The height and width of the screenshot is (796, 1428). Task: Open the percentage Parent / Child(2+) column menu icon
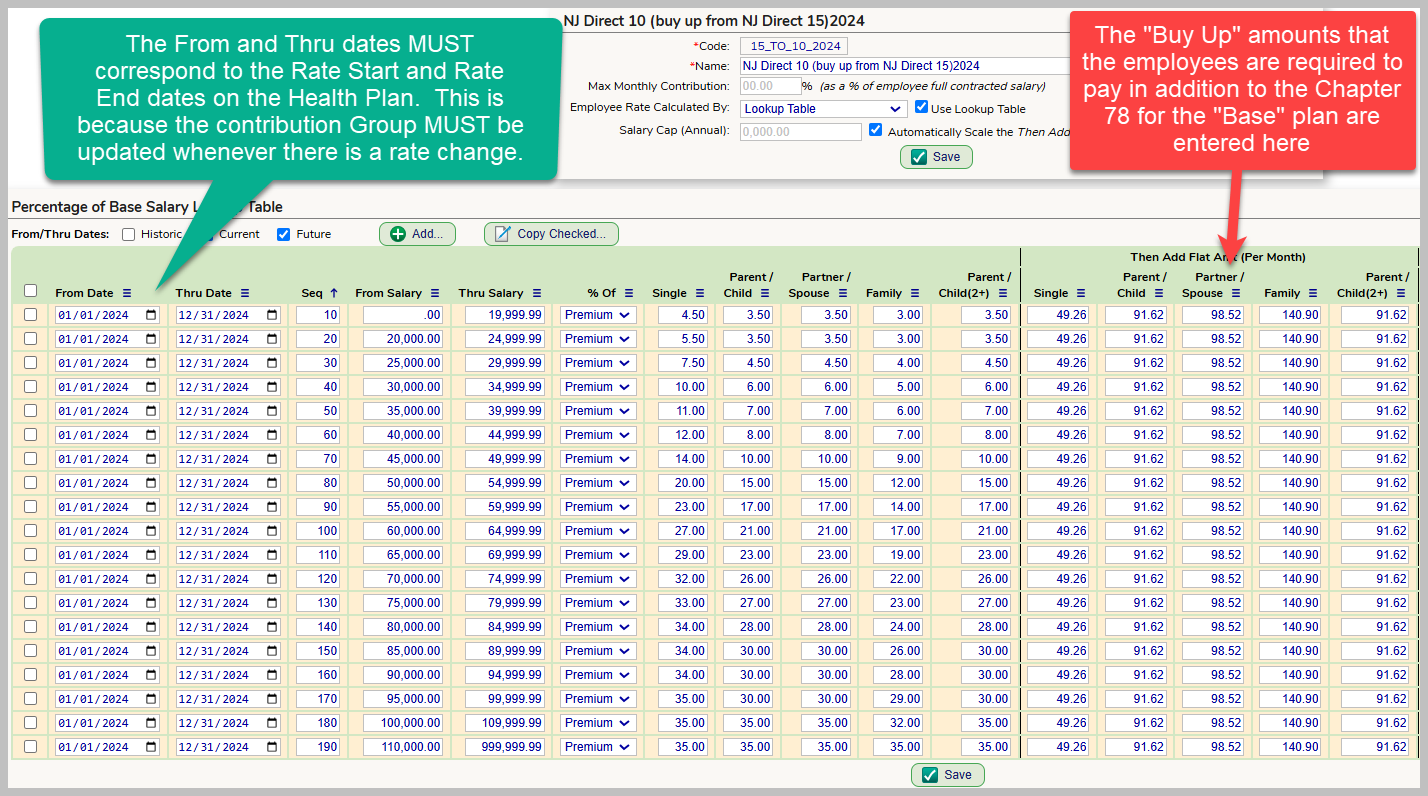coord(1005,293)
